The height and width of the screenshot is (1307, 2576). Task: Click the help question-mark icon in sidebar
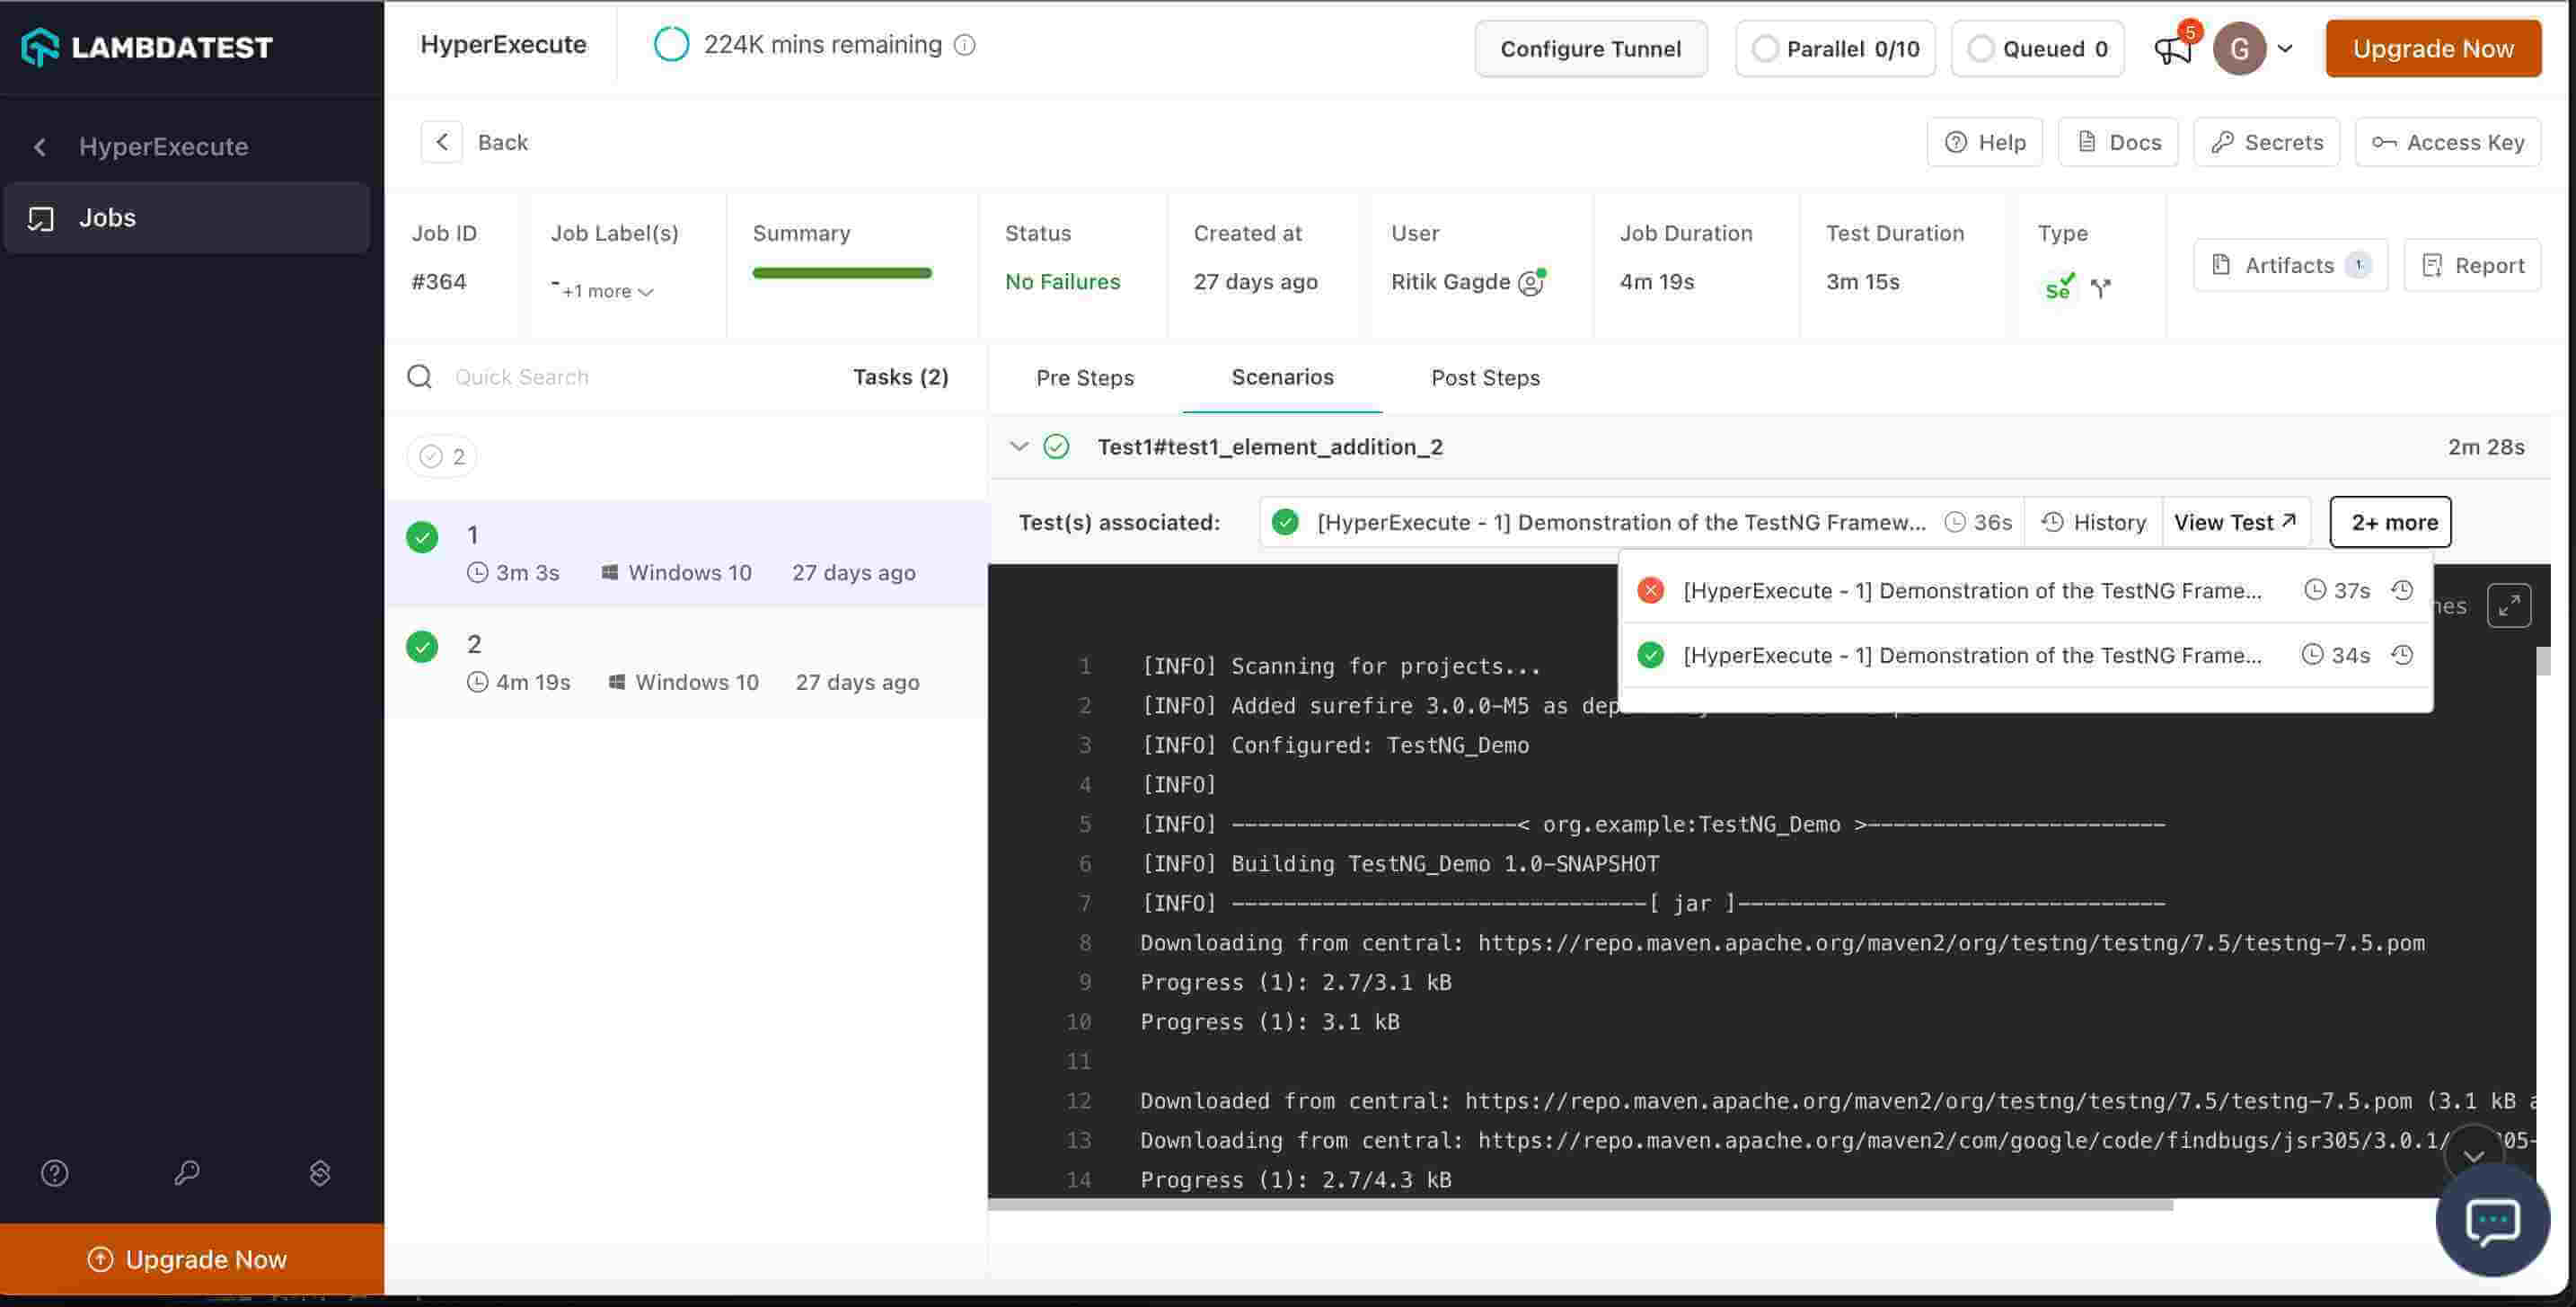[x=54, y=1172]
